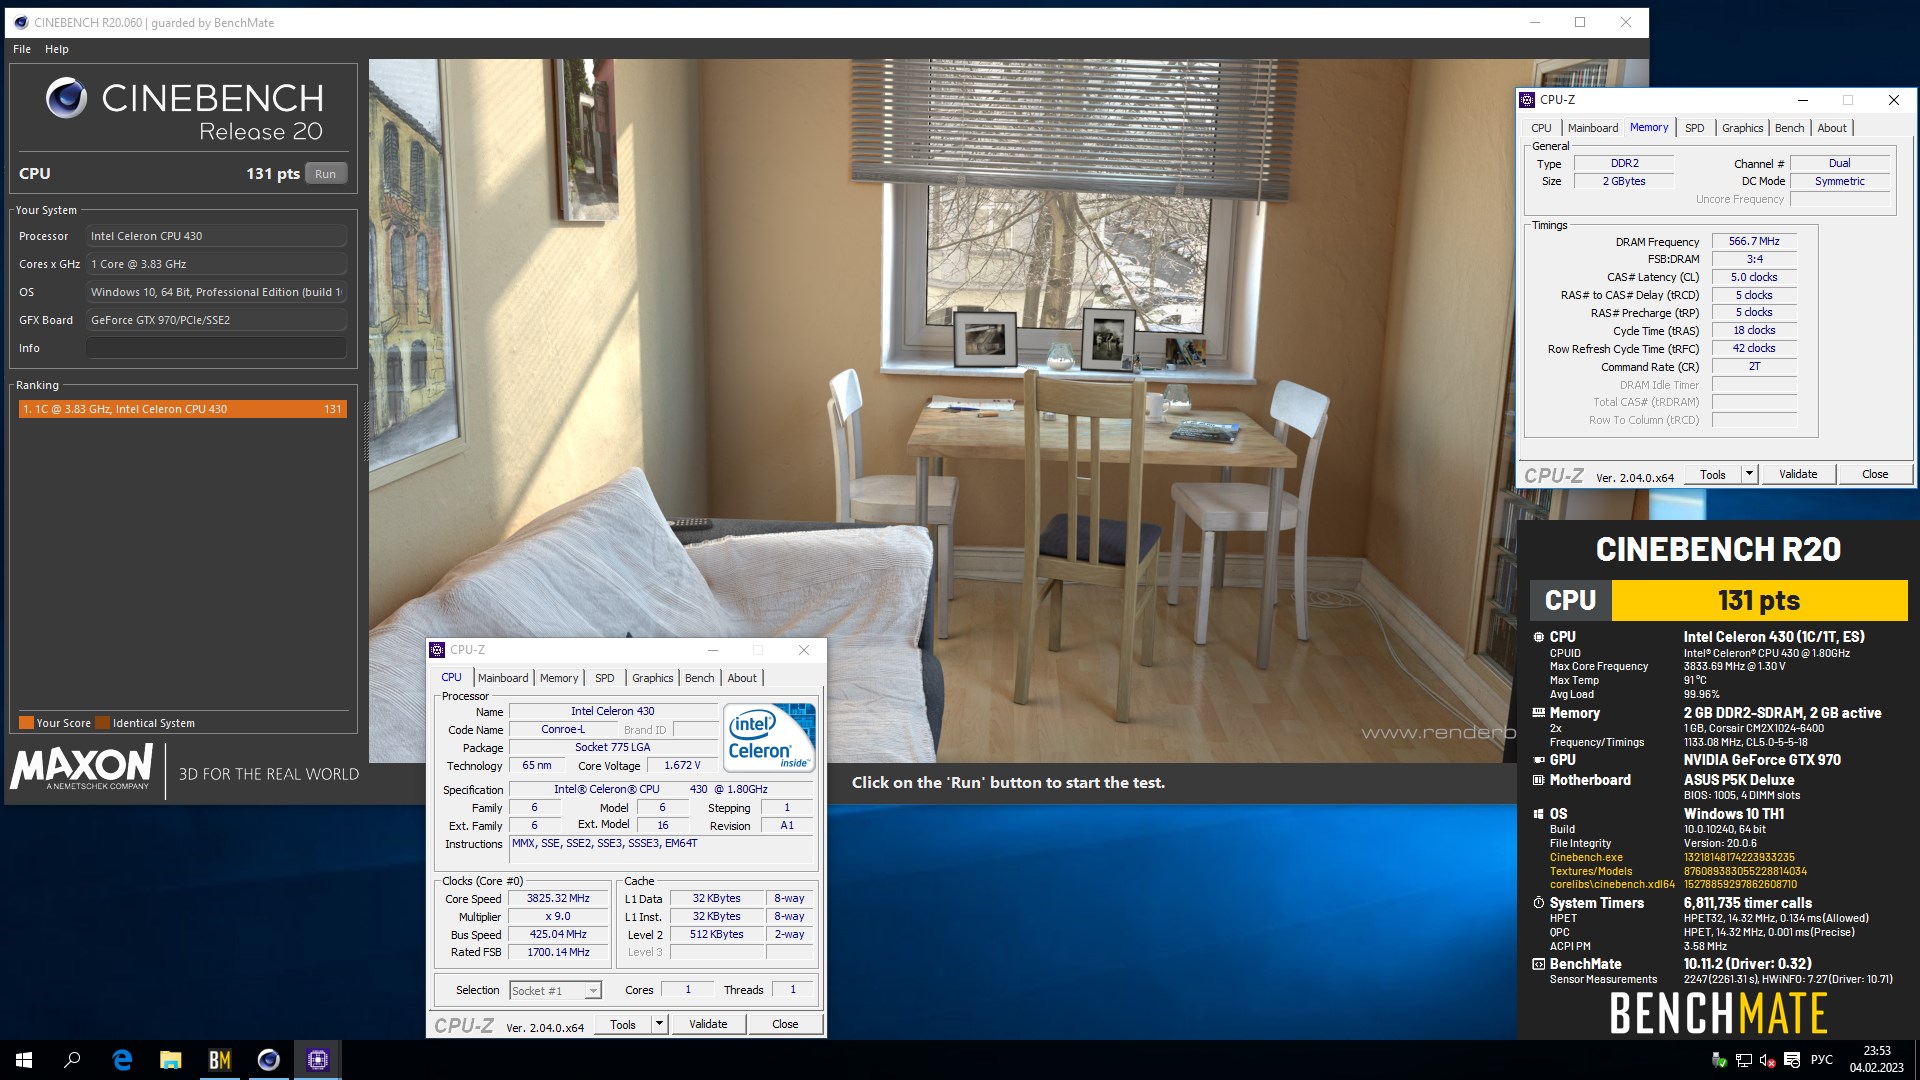Click the GFX Board GeForce GTX 970 field
The height and width of the screenshot is (1080, 1920).
tap(216, 320)
